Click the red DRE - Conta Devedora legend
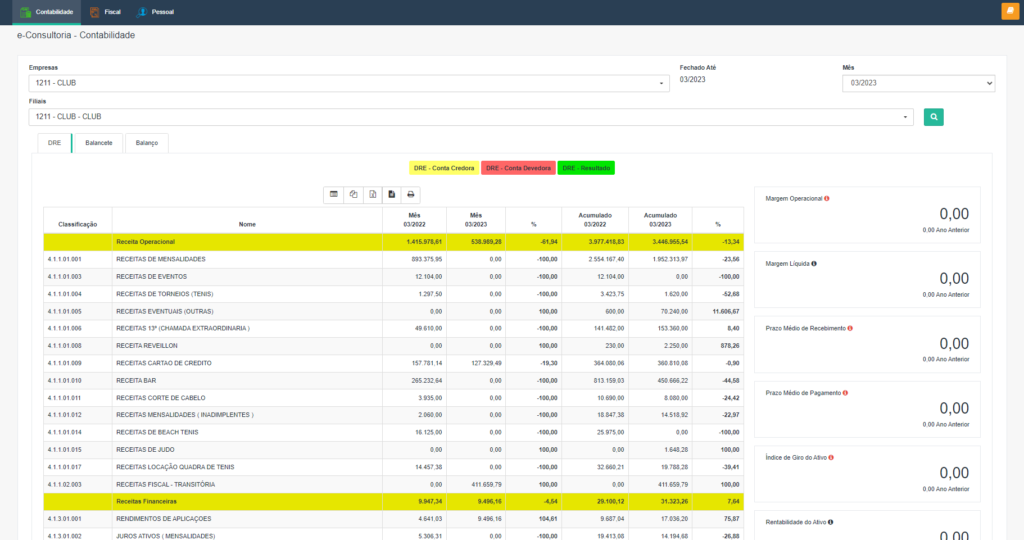Image resolution: width=1024 pixels, height=540 pixels. (519, 168)
